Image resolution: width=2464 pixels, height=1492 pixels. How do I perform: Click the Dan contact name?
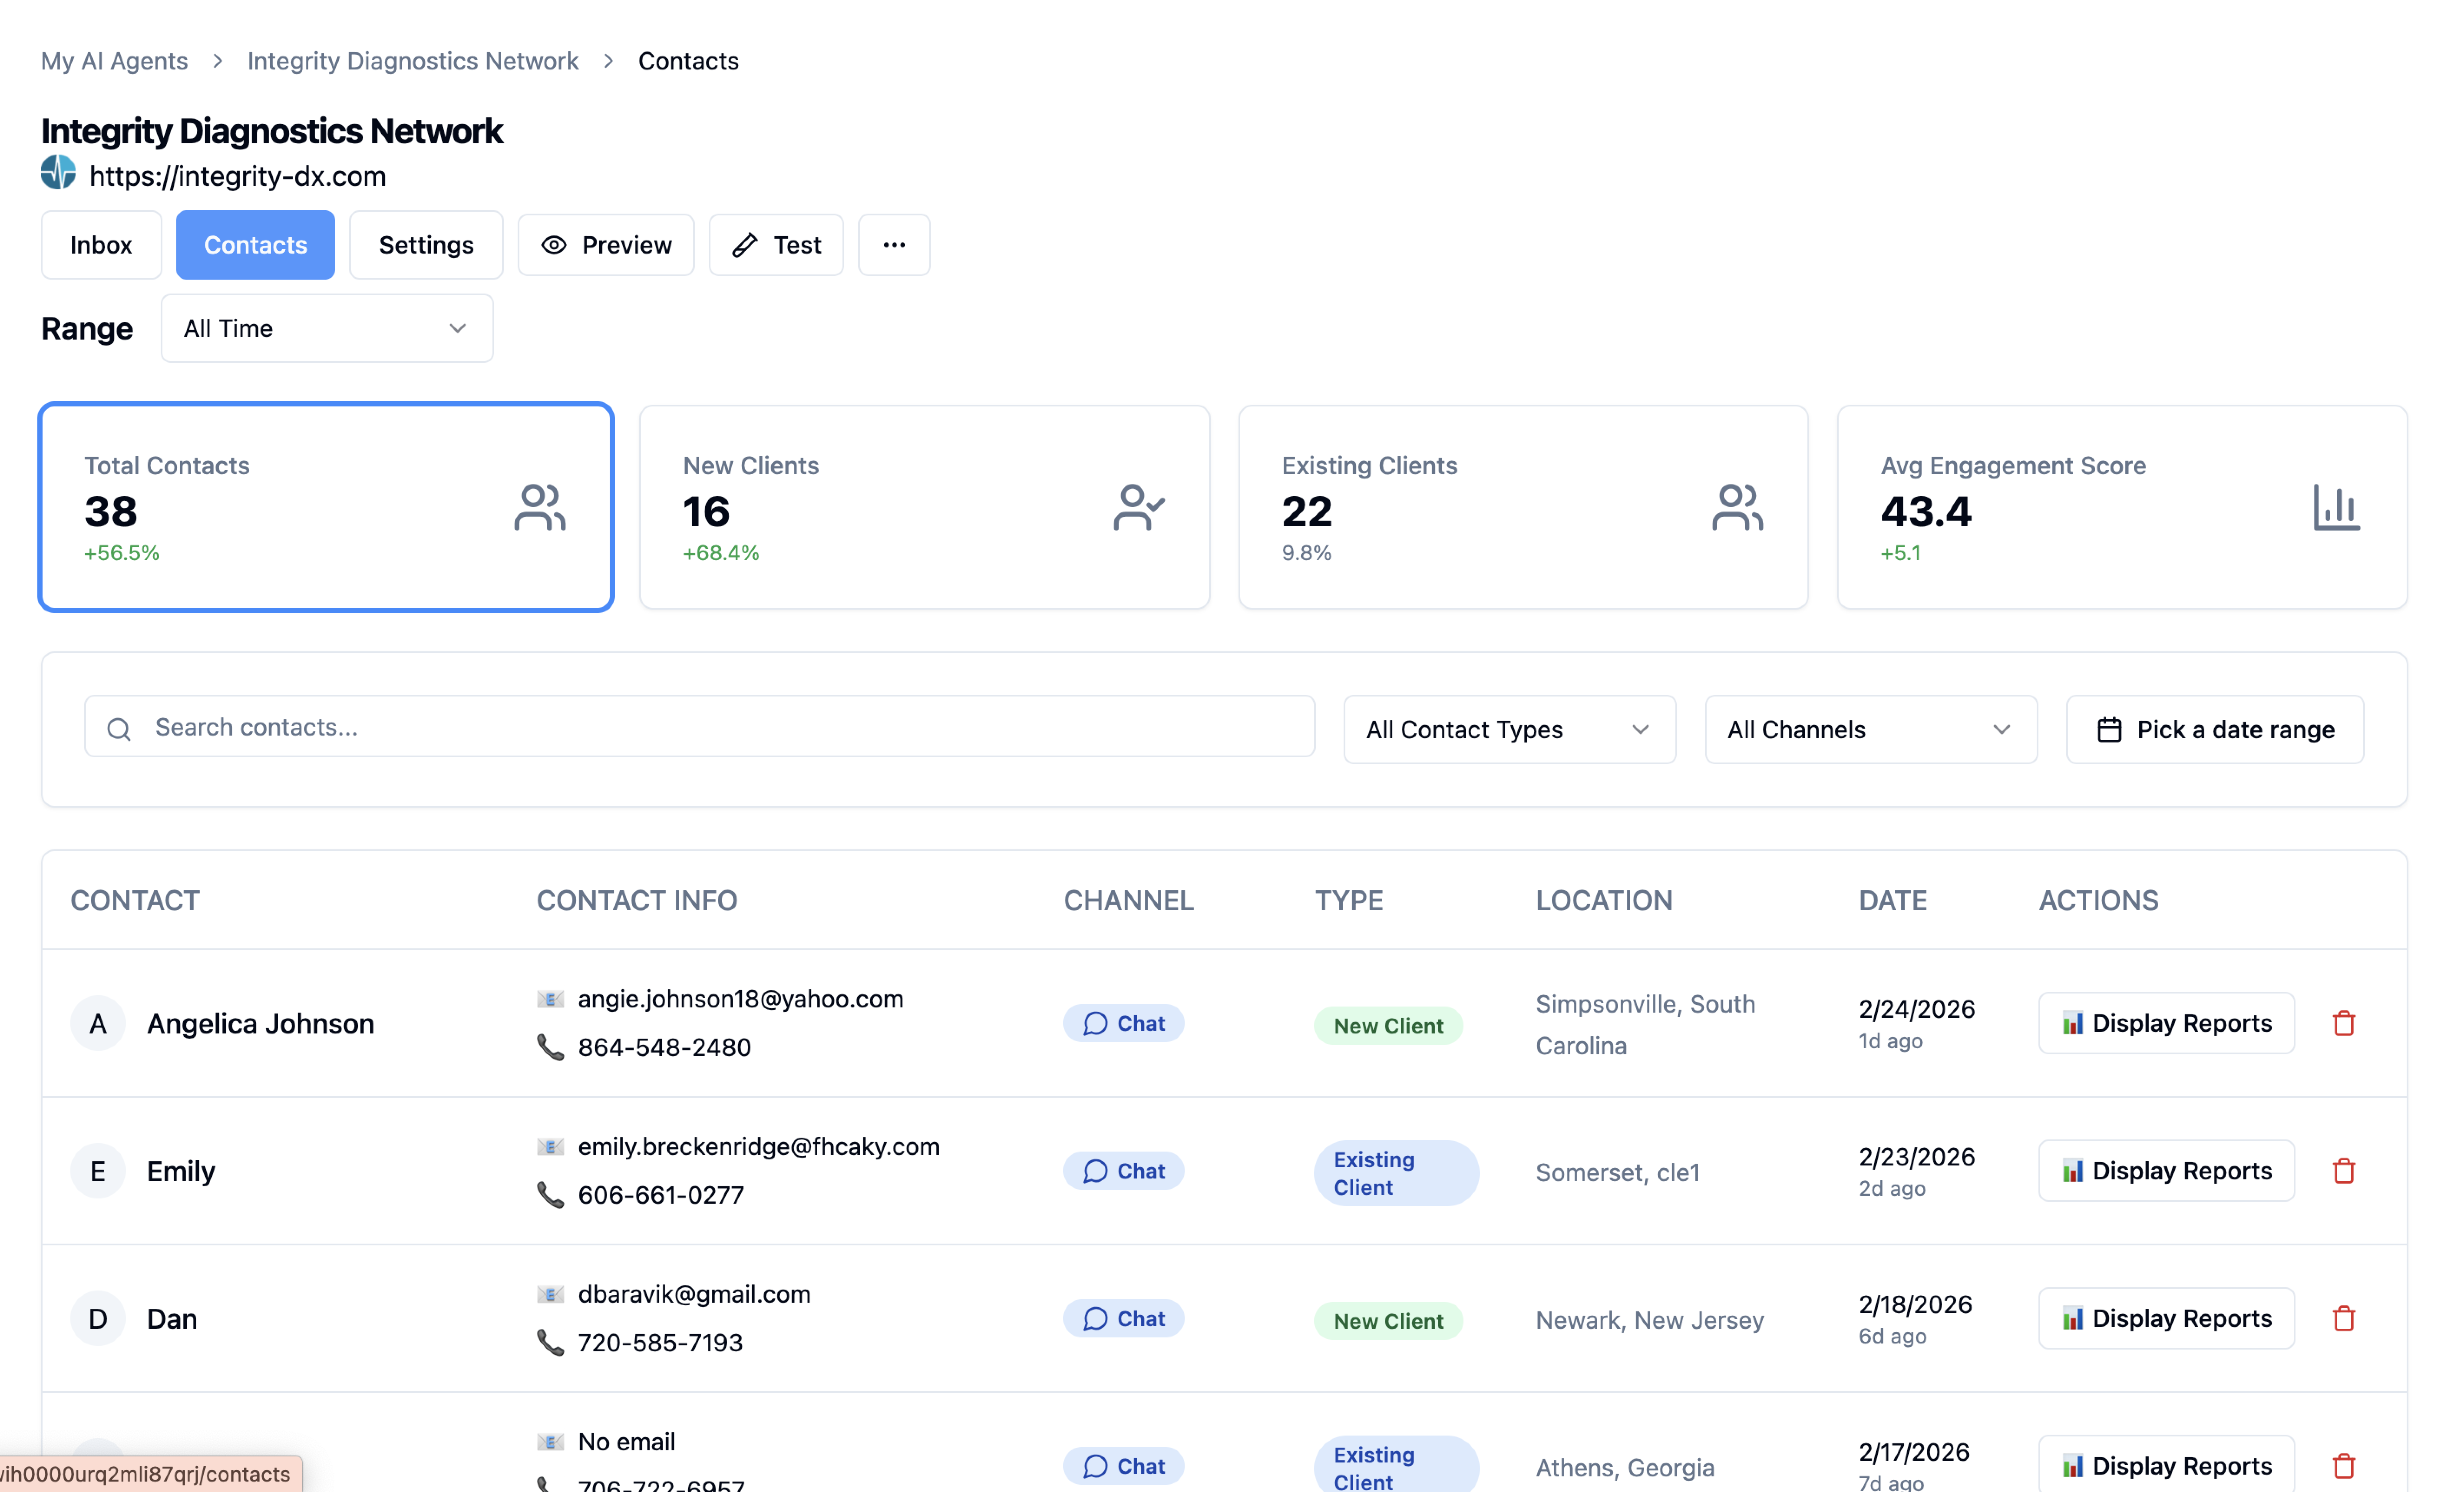[x=172, y=1319]
